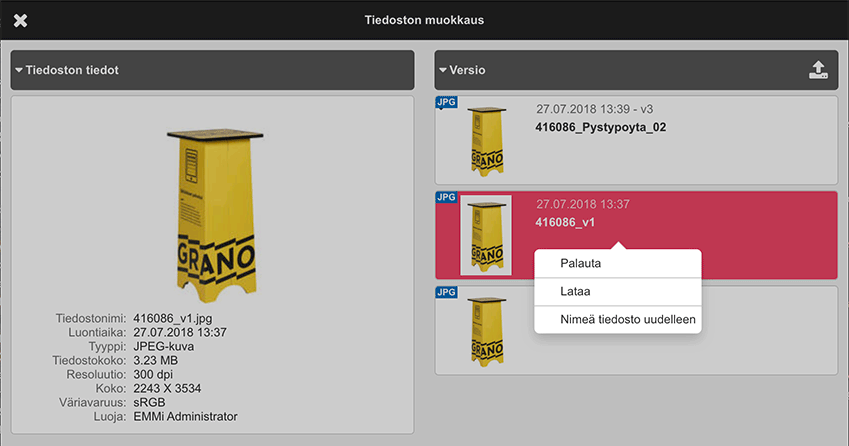Screen dimensions: 849x446
Task: Click the version name 416086_Pystypoyta_02
Action: click(x=600, y=127)
